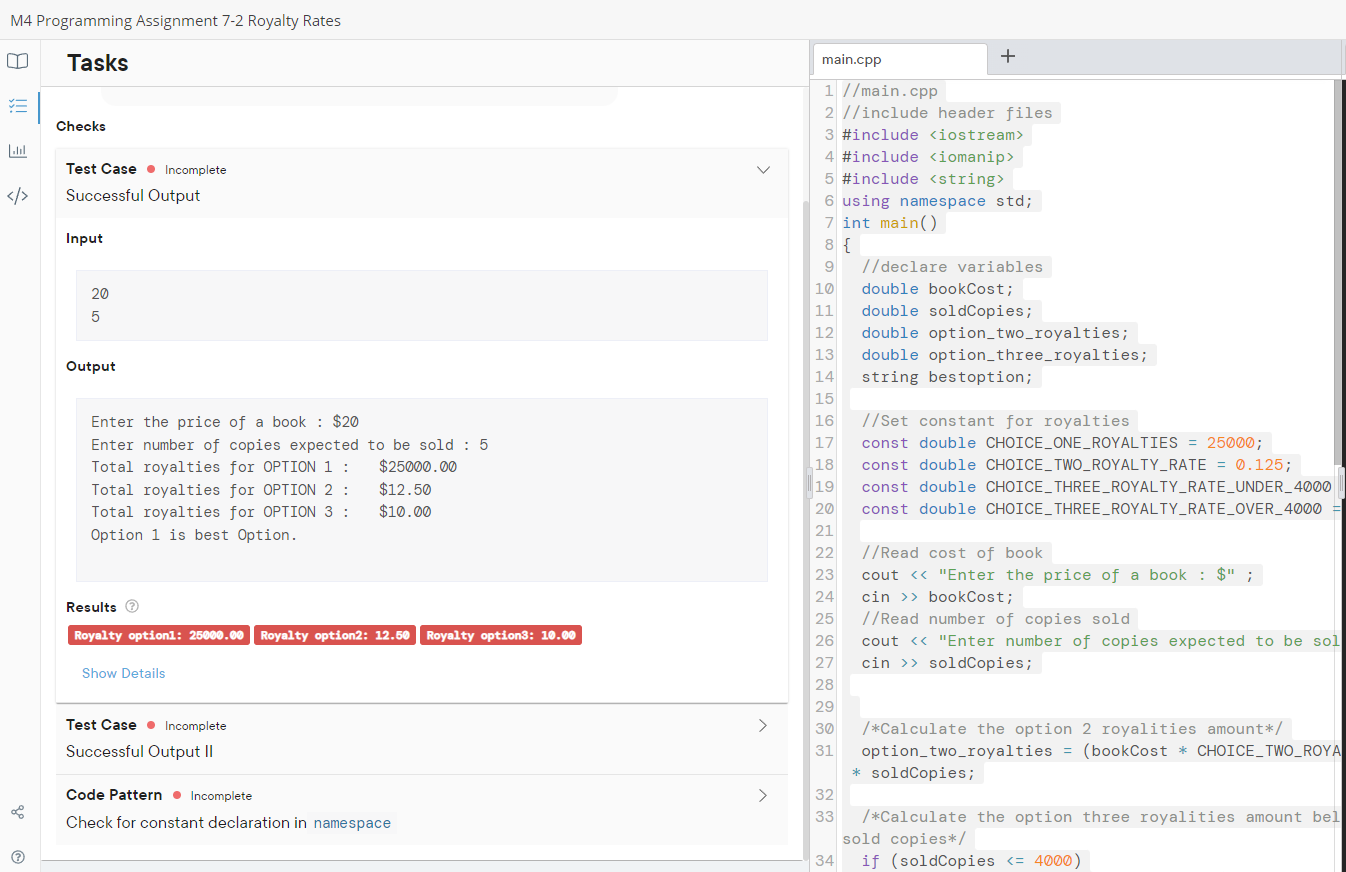Click the M4 Programming Assignment 7-2 title

(175, 20)
